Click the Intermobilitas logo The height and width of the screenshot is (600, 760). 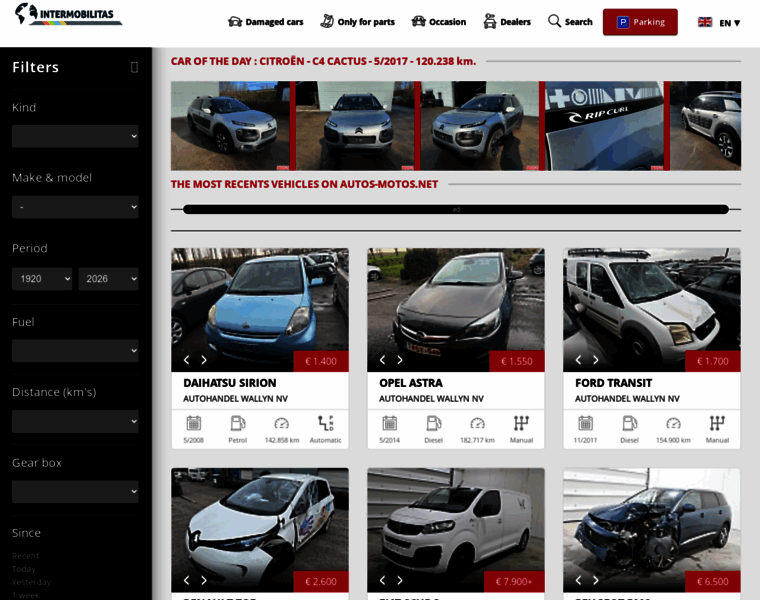pyautogui.click(x=68, y=14)
